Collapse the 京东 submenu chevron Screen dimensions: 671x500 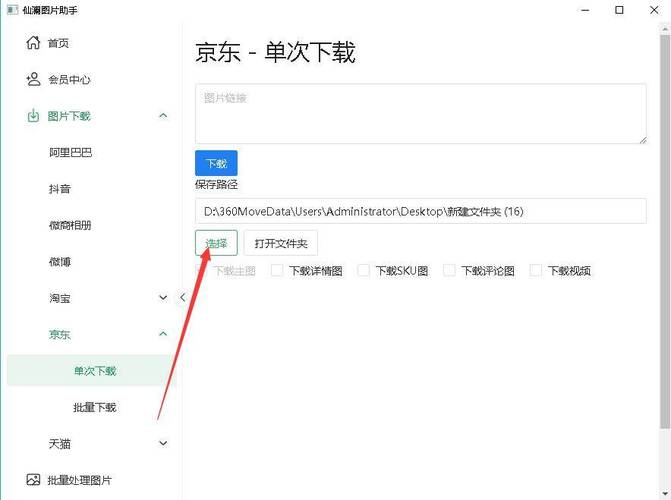tap(163, 334)
